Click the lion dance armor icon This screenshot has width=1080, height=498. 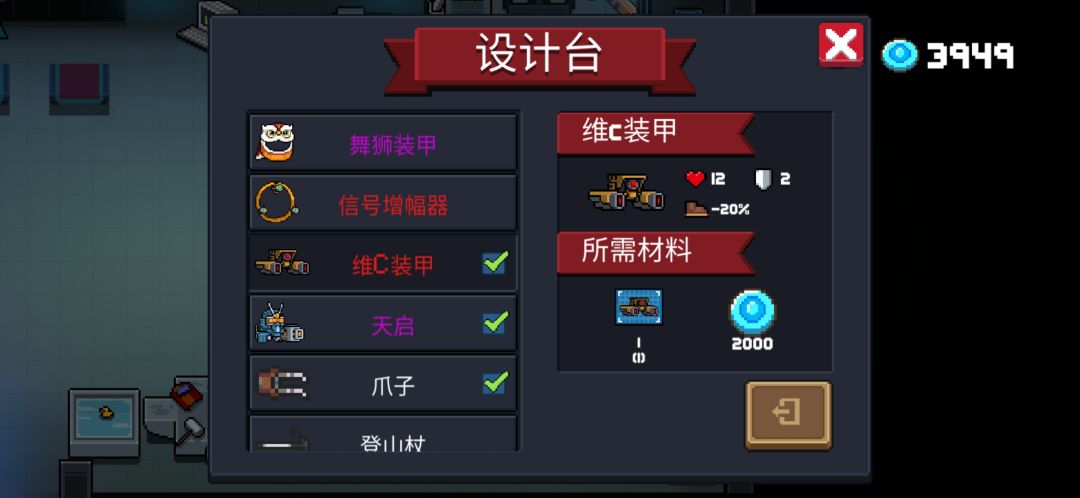(x=276, y=142)
